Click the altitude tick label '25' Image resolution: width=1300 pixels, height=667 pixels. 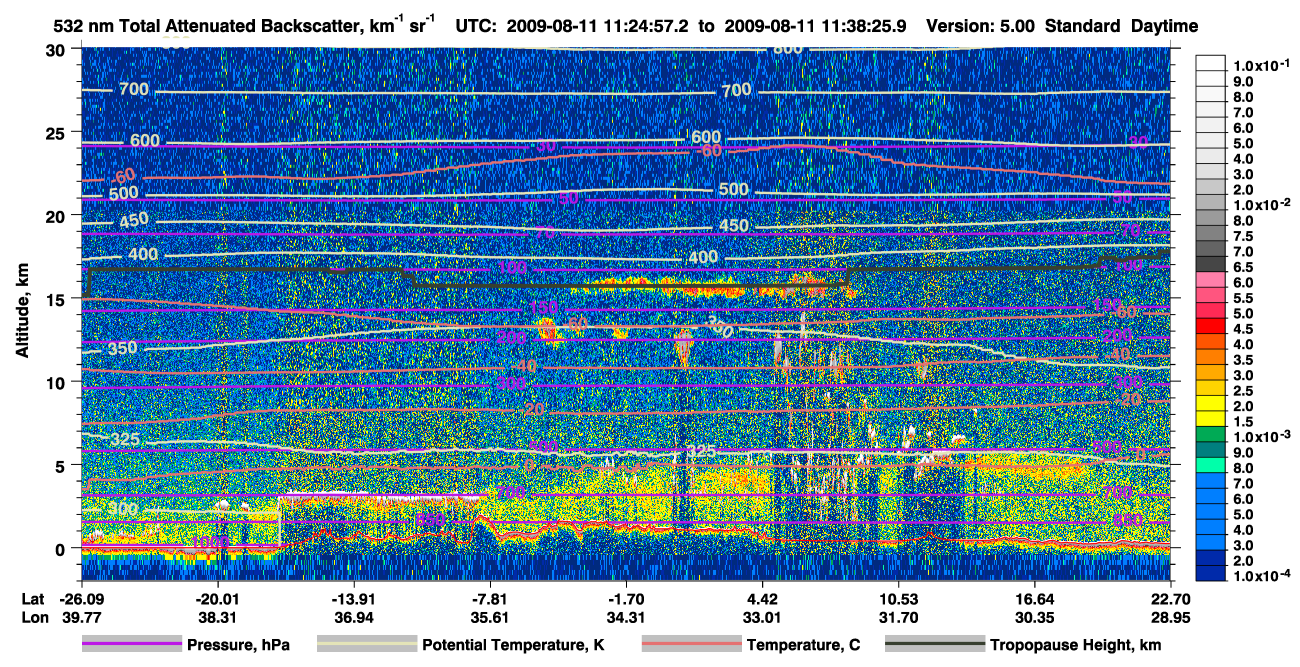point(56,132)
